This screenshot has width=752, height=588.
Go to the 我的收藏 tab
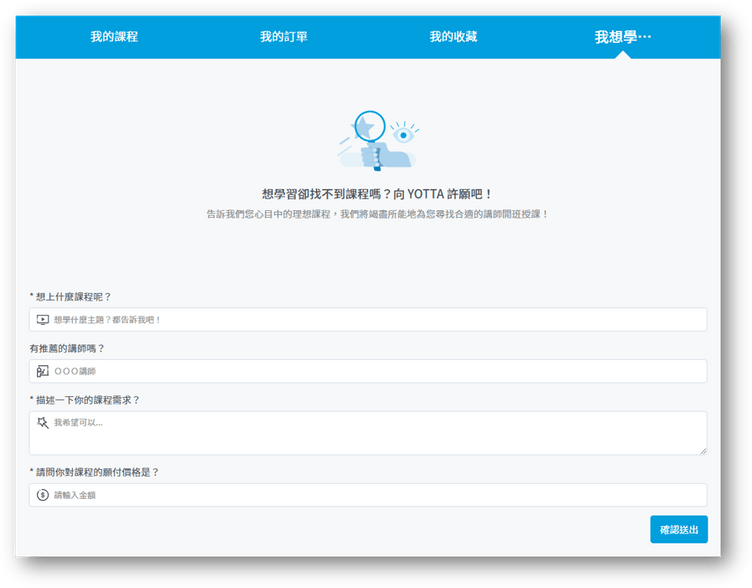453,37
